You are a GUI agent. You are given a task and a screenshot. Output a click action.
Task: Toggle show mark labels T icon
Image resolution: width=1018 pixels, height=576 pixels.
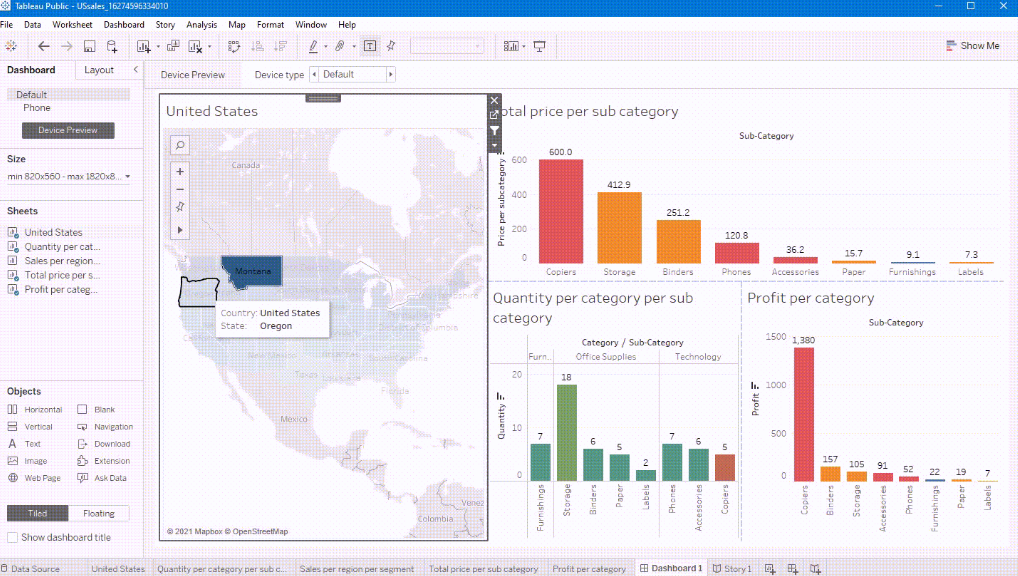click(x=369, y=46)
